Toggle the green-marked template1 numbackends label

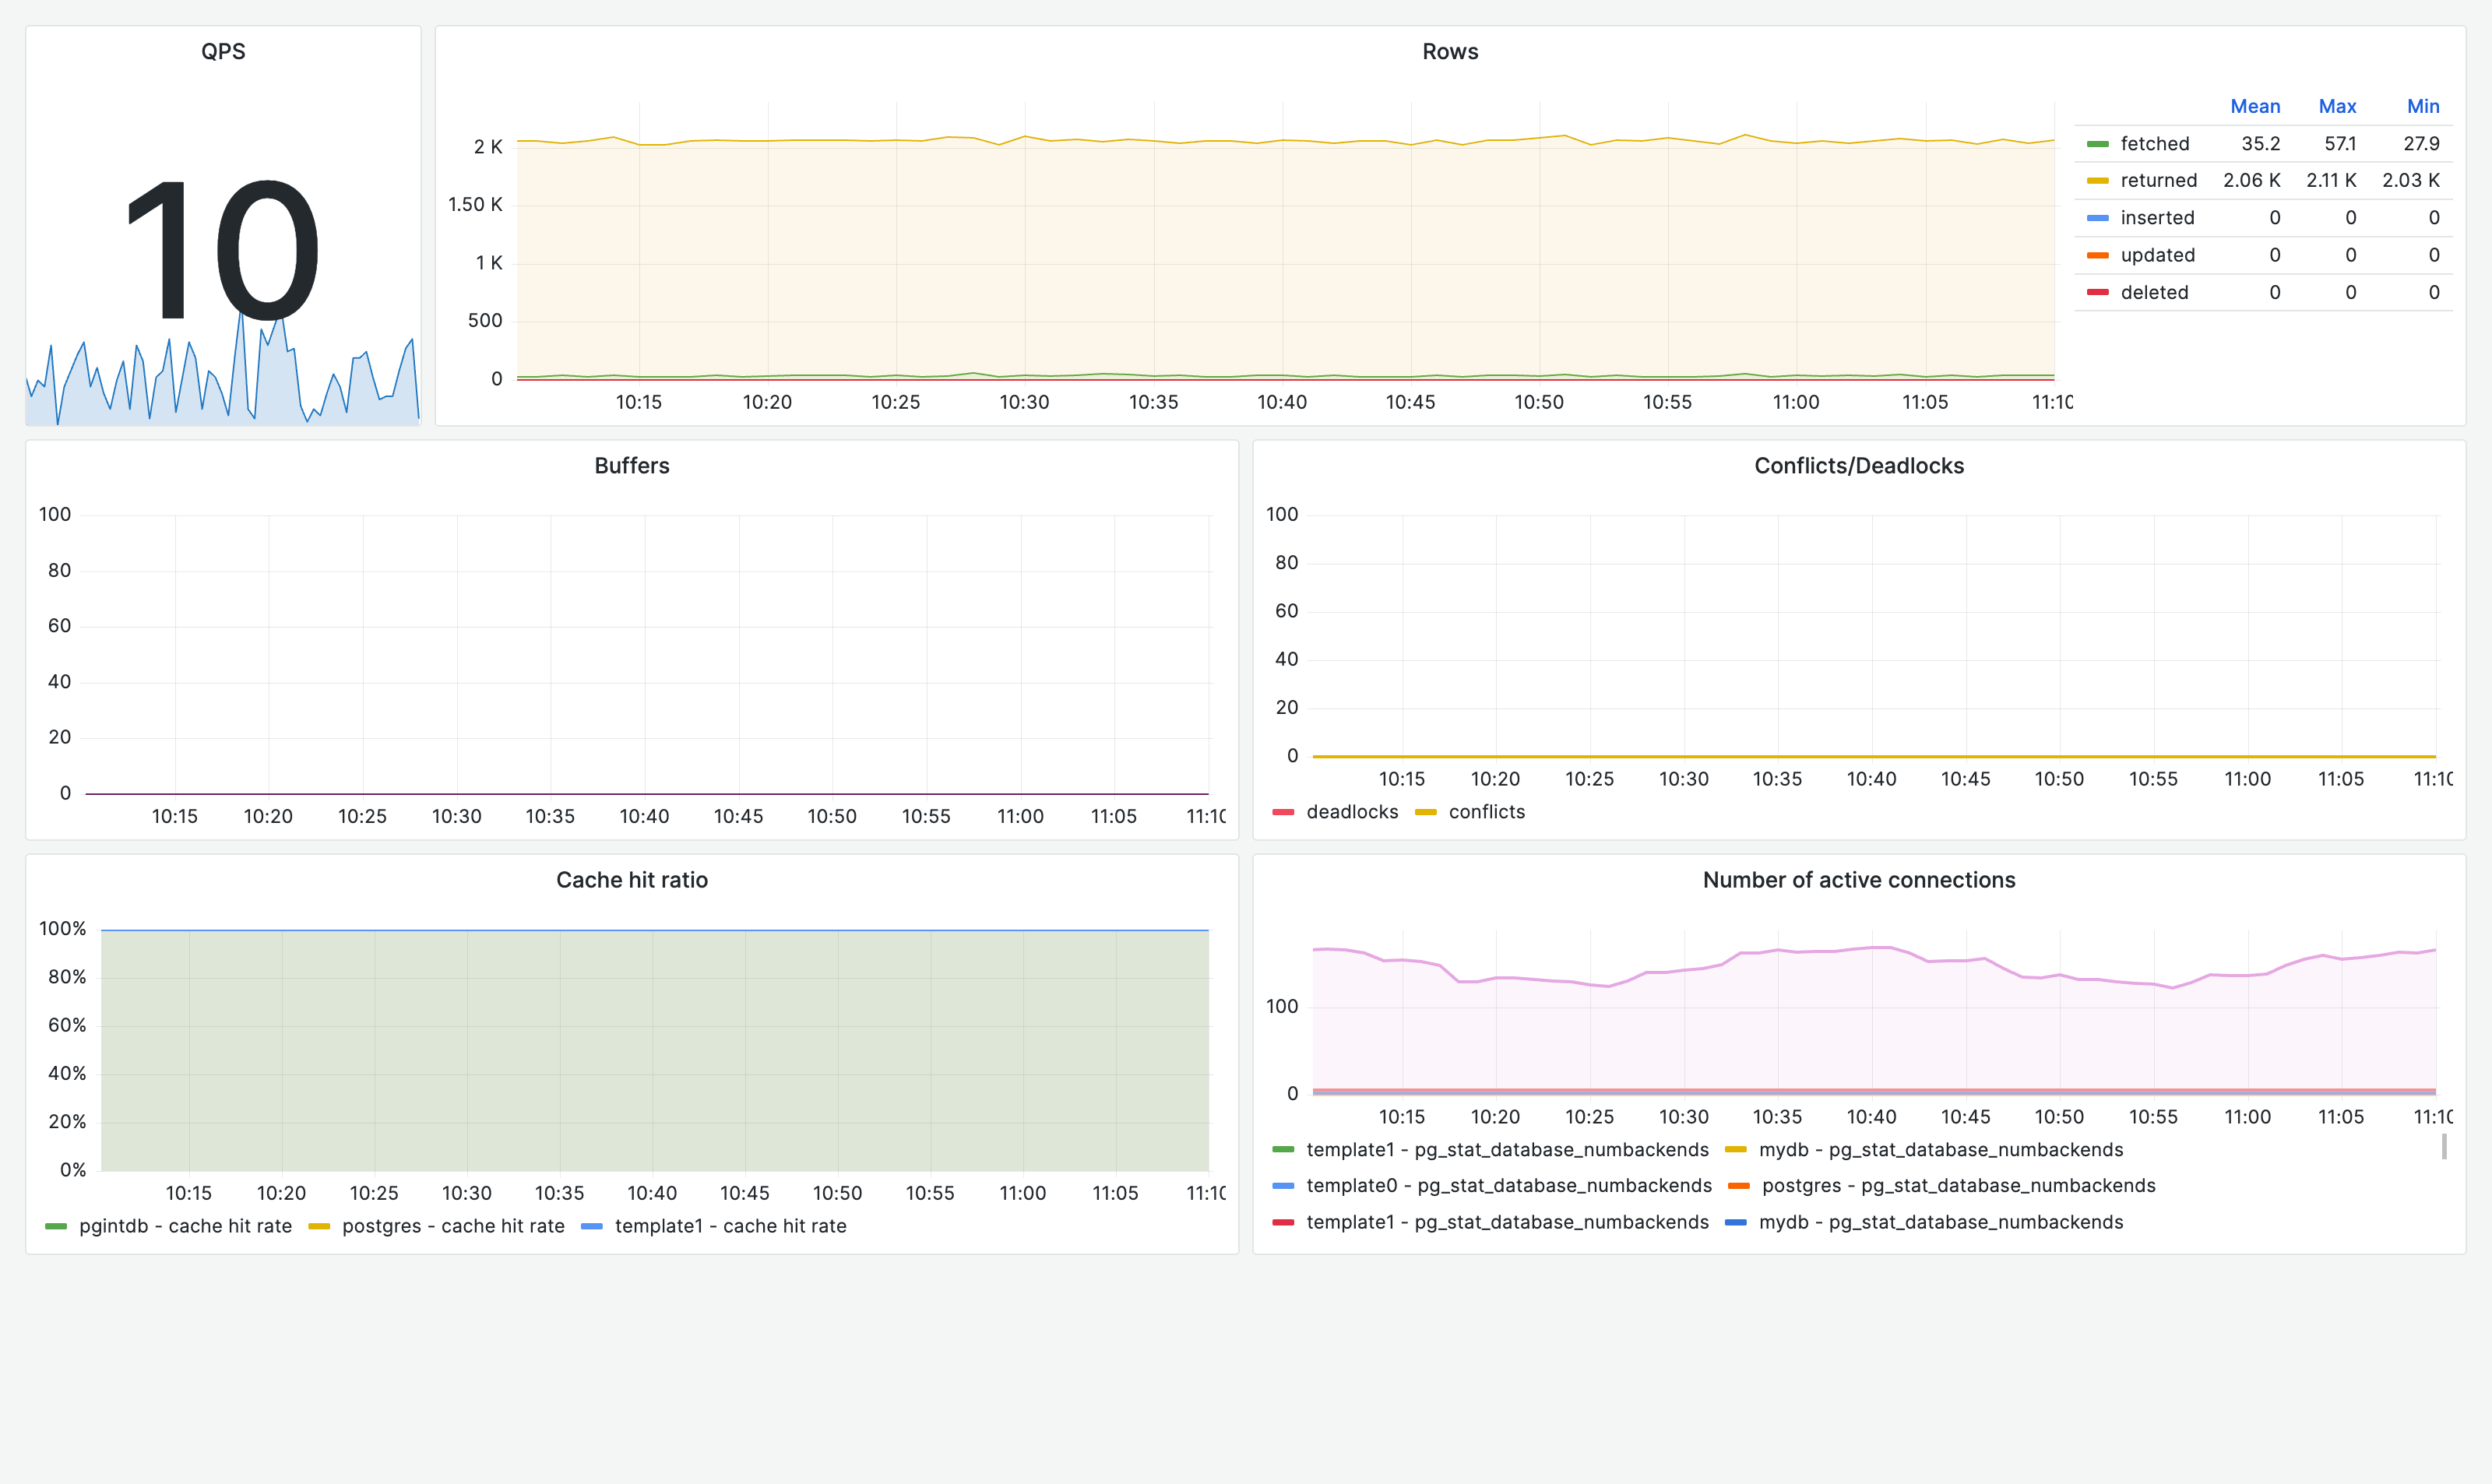point(1507,1150)
